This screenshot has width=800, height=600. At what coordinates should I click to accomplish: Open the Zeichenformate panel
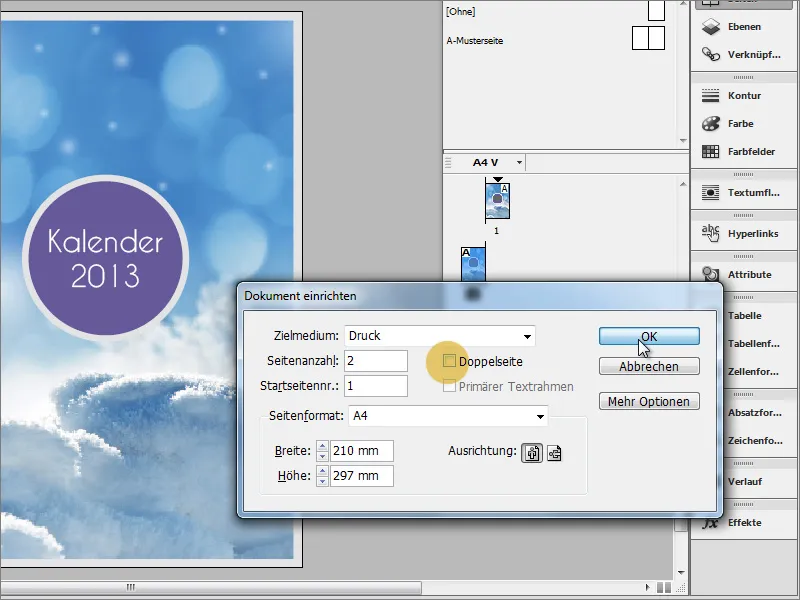[755, 440]
